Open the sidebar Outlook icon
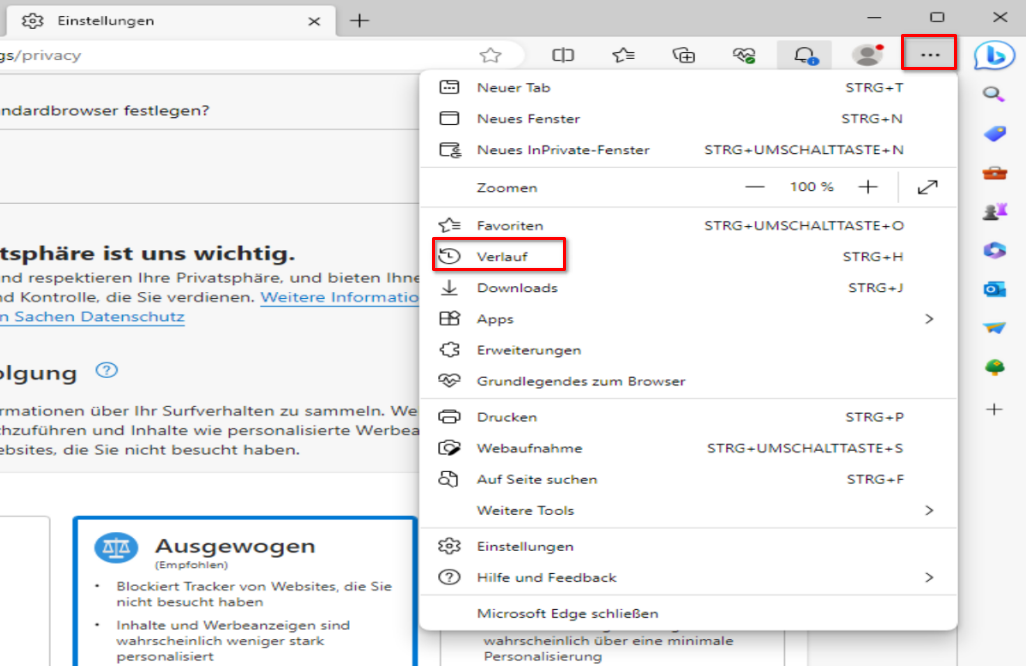Screen dimensions: 1026x666 [x=995, y=289]
